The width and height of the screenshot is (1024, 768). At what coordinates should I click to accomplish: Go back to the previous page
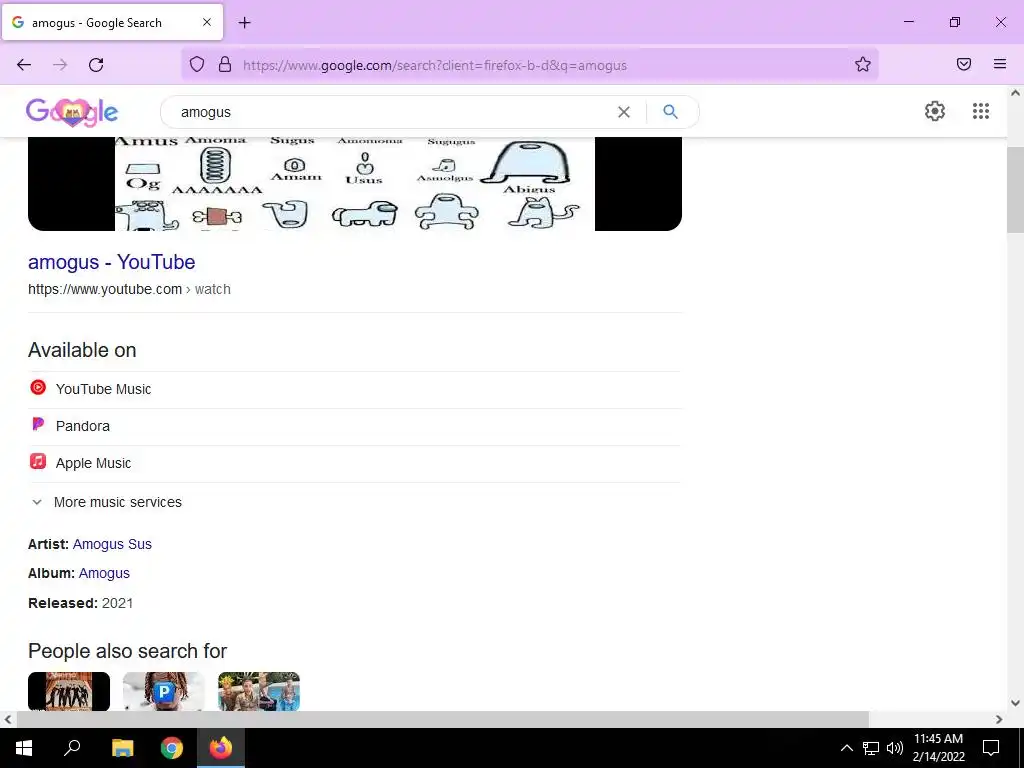[x=24, y=65]
